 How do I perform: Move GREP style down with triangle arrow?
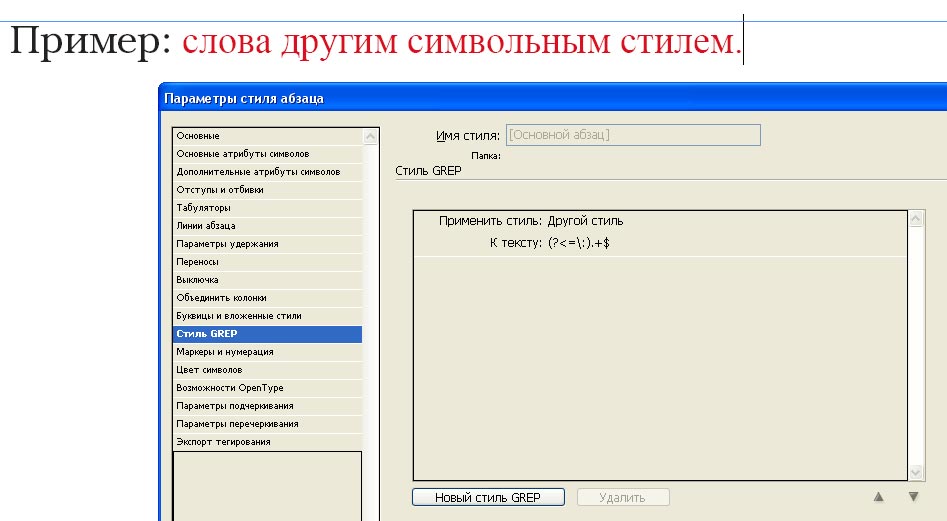[x=913, y=497]
